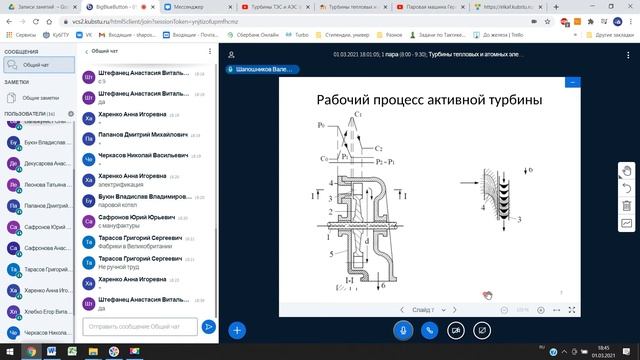Select user Тарасов Григорий in users list
Viewport: 640px width, 360px height.
39,269
